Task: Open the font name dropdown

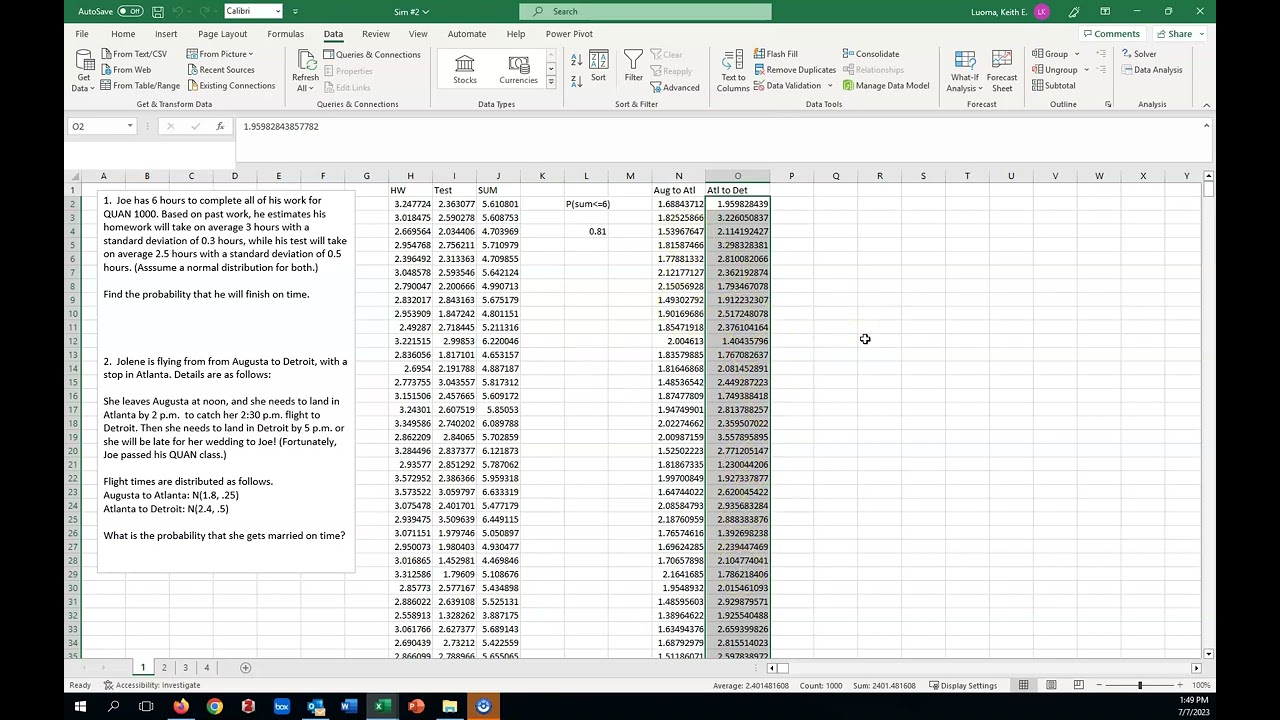Action: [x=279, y=12]
